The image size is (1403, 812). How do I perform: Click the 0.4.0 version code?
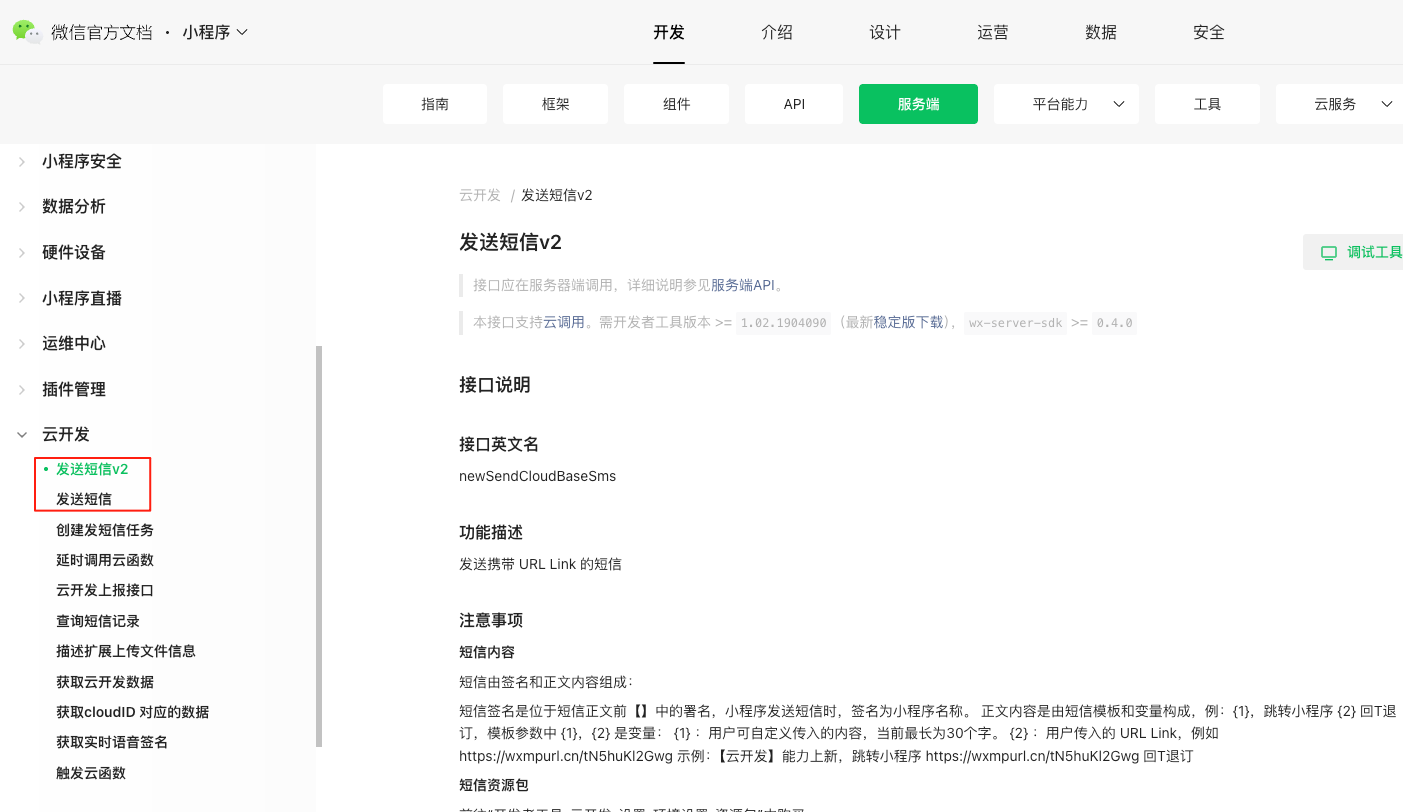click(x=1114, y=323)
